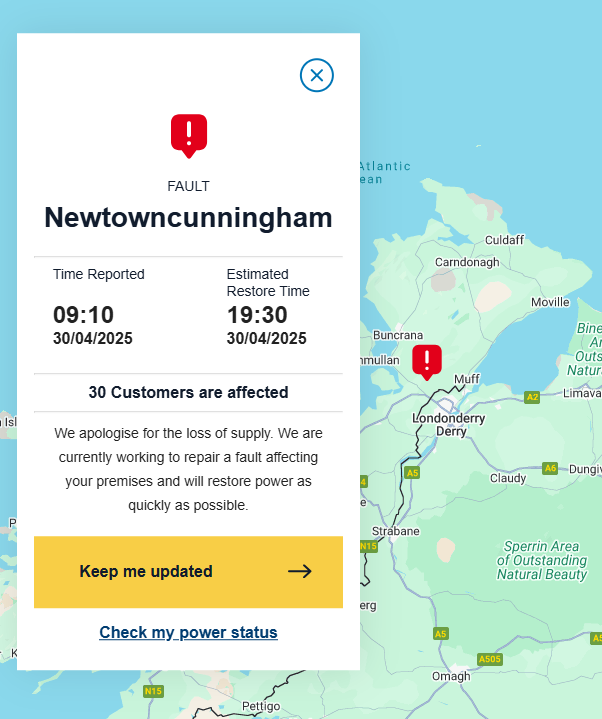This screenshot has width=602, height=719.
Task: Click the A5 road shield above Strabane
Action: click(412, 472)
